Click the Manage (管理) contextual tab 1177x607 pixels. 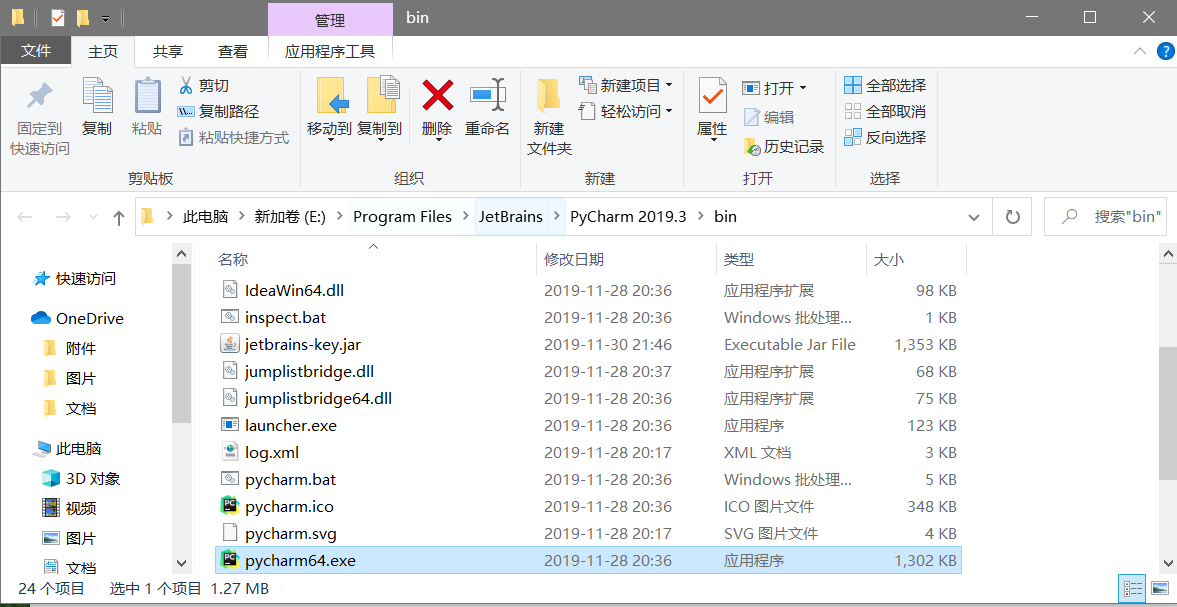tap(330, 19)
